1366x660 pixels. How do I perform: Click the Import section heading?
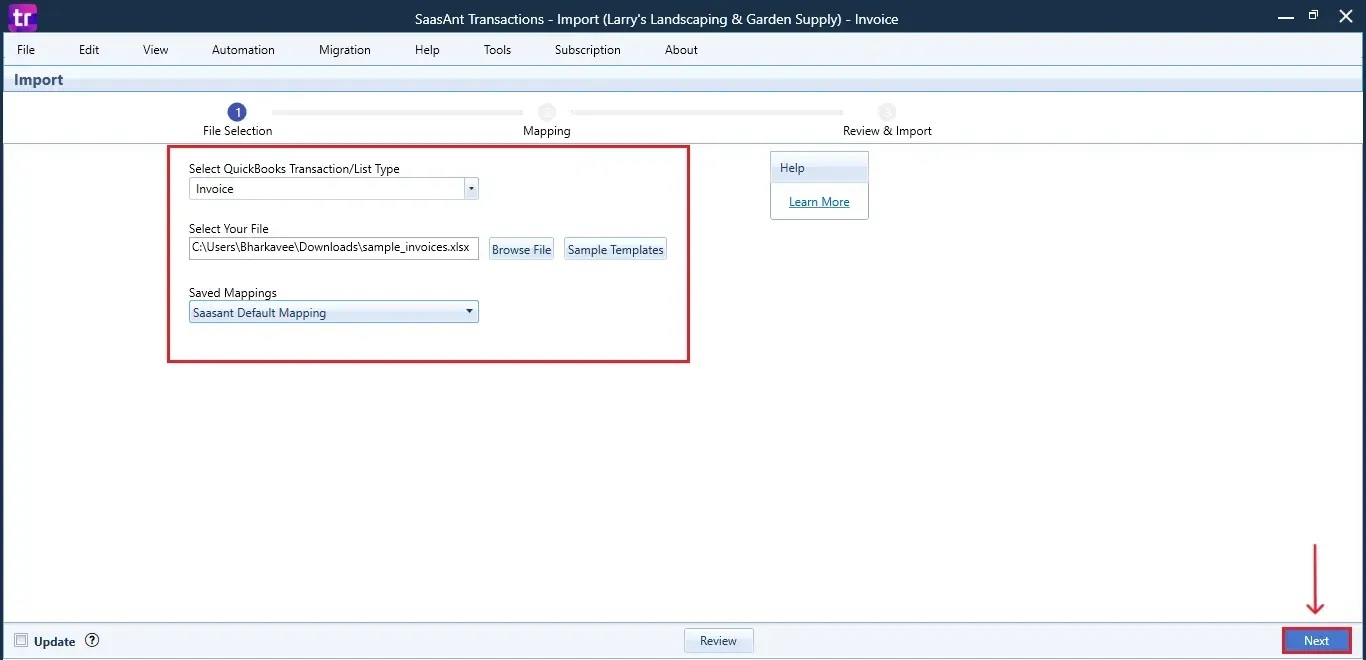(39, 80)
